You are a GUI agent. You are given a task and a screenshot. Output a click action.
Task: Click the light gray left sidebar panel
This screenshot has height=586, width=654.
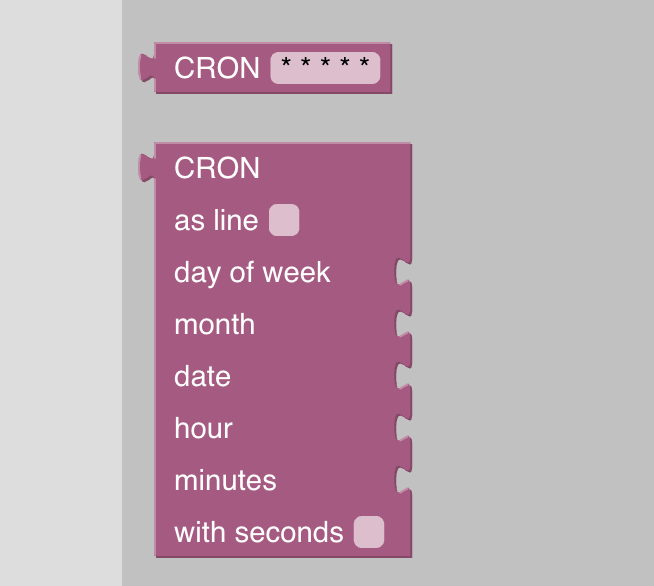(60, 300)
